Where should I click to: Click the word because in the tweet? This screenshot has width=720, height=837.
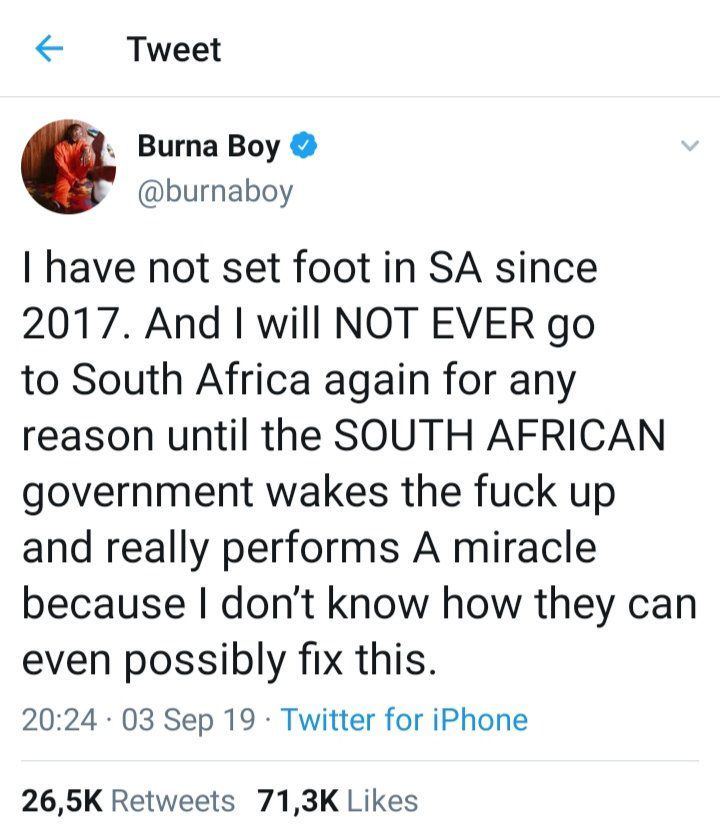[x=101, y=605]
